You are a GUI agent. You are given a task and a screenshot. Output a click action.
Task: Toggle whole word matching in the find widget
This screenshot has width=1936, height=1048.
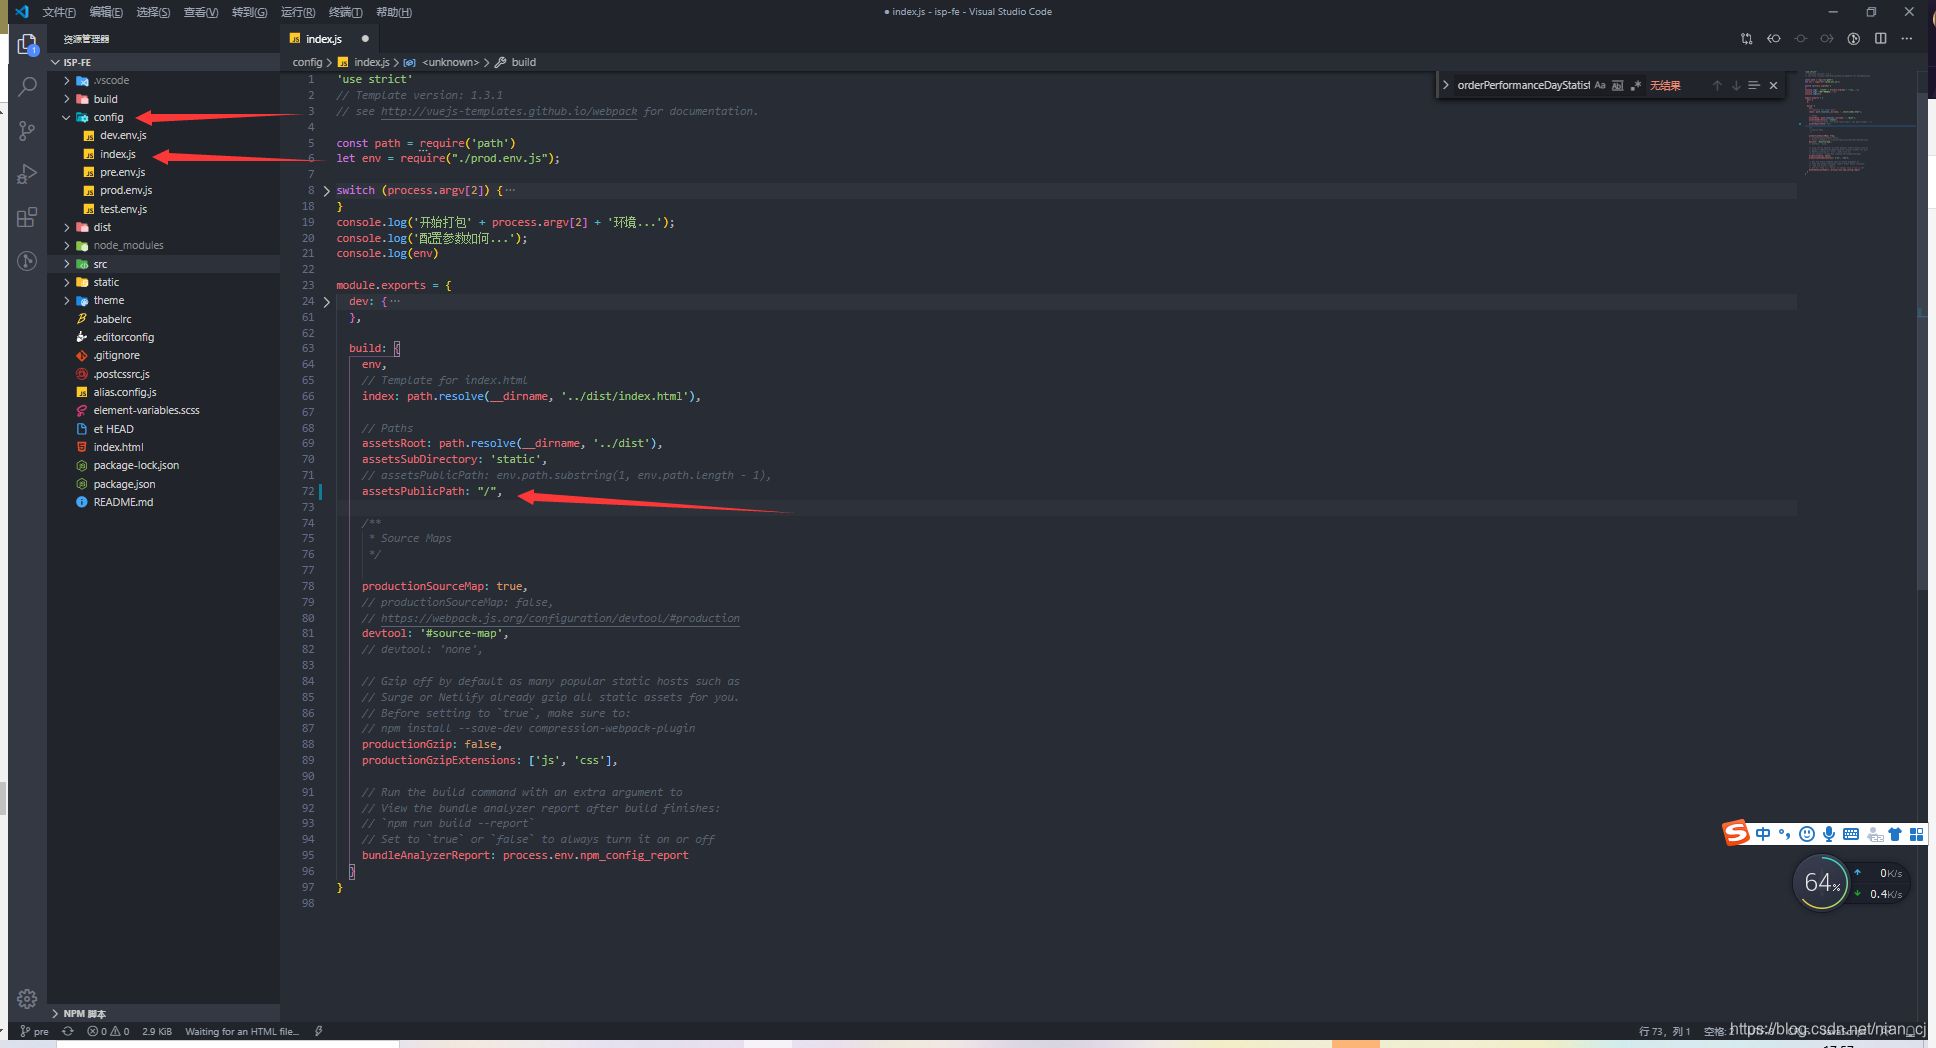tap(1618, 85)
